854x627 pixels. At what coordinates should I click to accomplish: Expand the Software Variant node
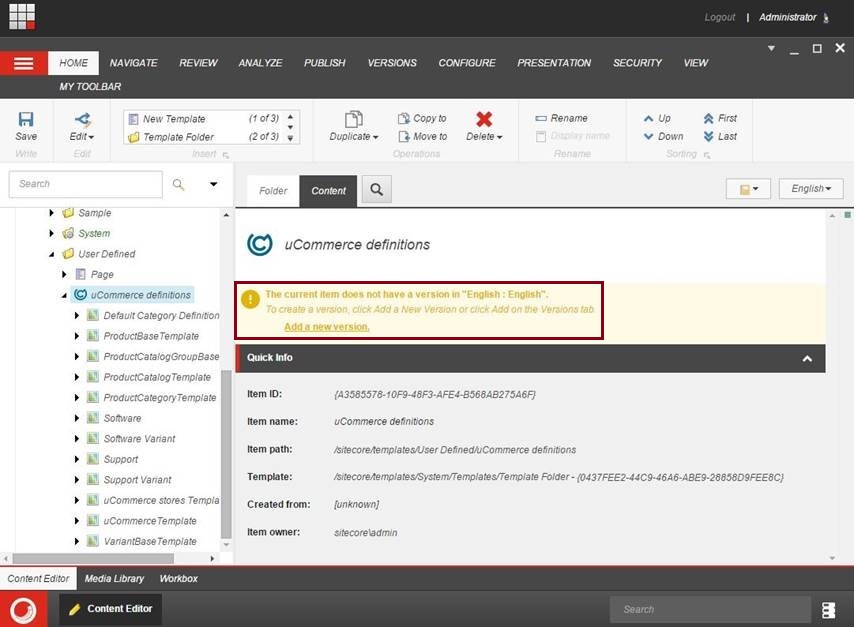[x=77, y=439]
